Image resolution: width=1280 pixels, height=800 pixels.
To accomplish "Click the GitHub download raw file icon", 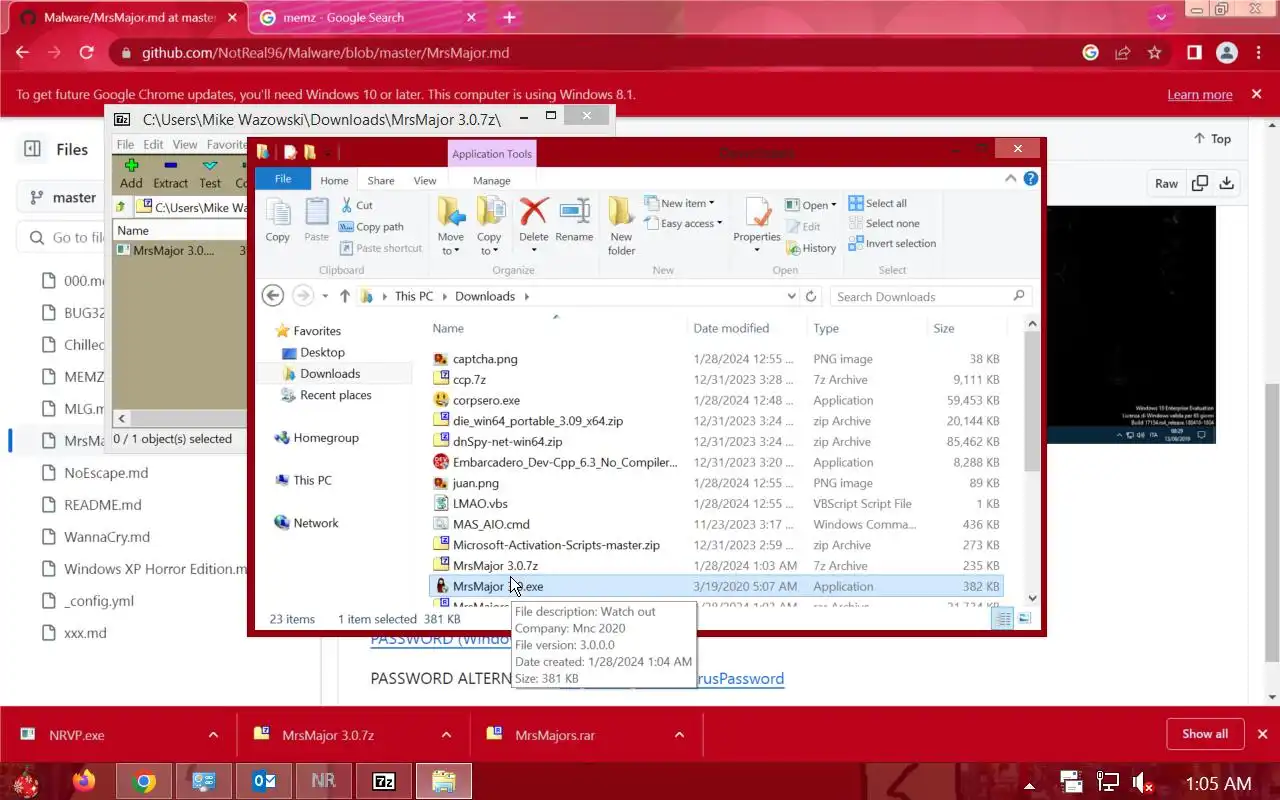I will (1227, 183).
